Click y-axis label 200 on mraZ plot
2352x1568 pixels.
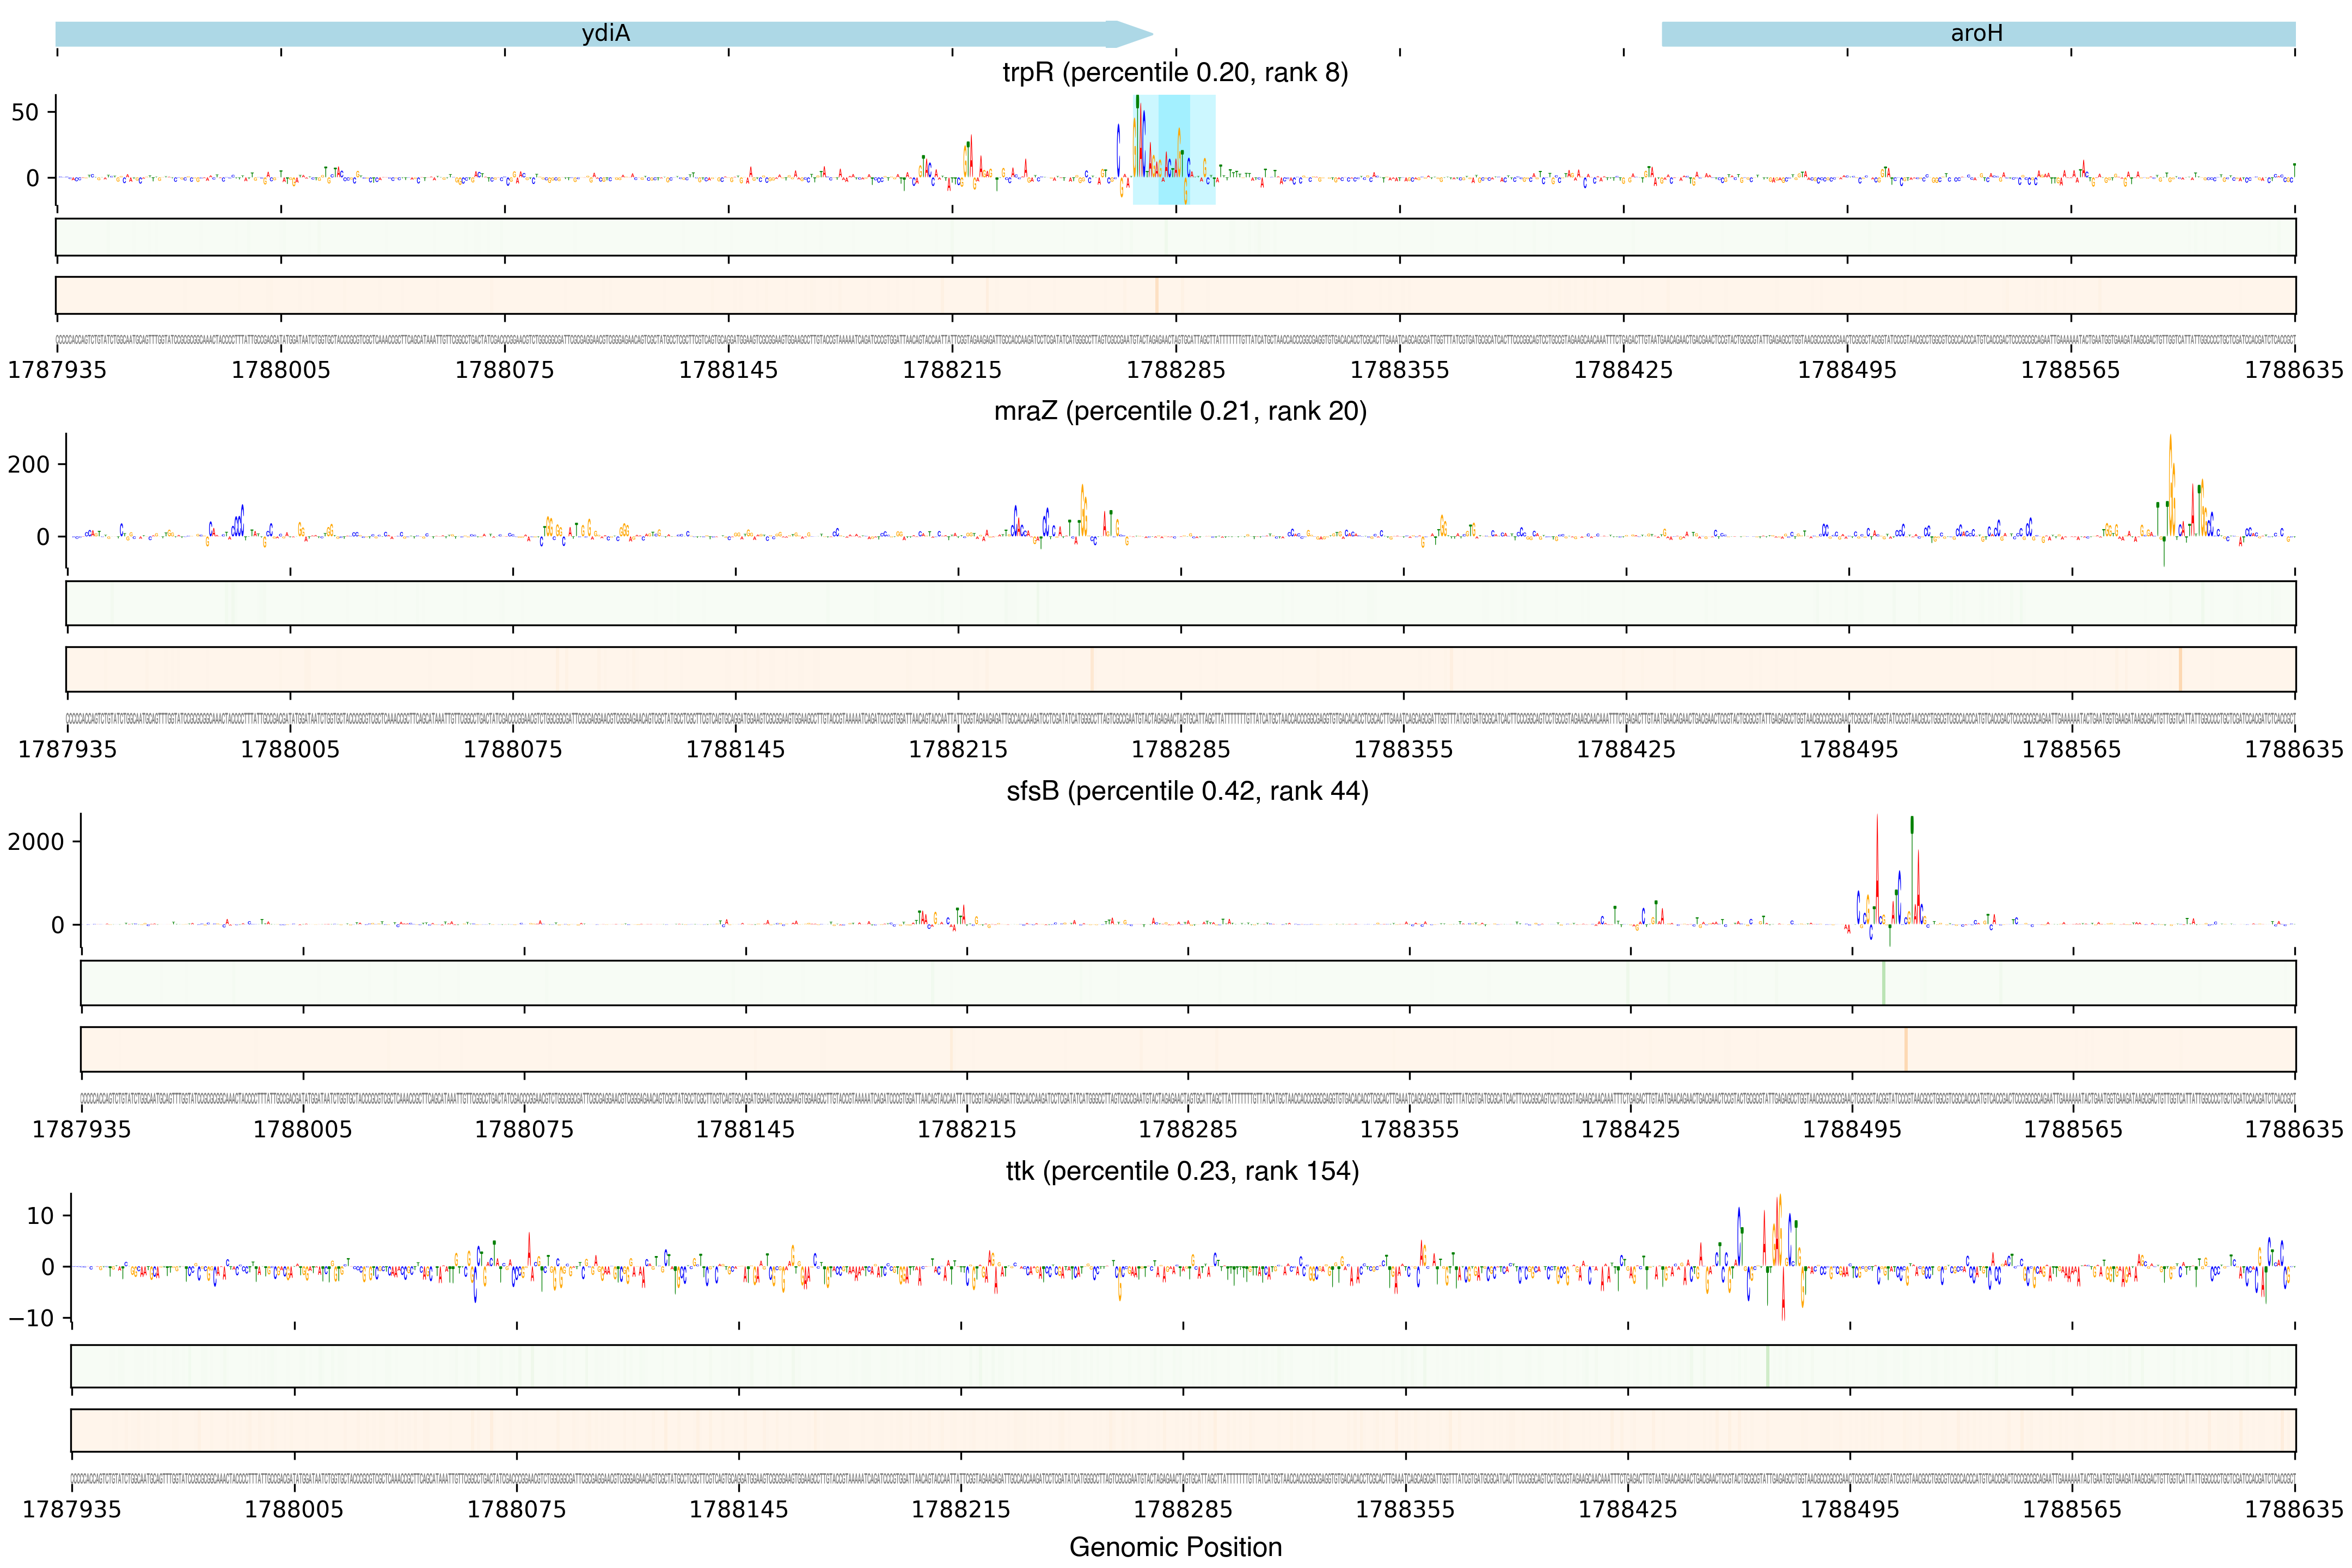(28, 464)
